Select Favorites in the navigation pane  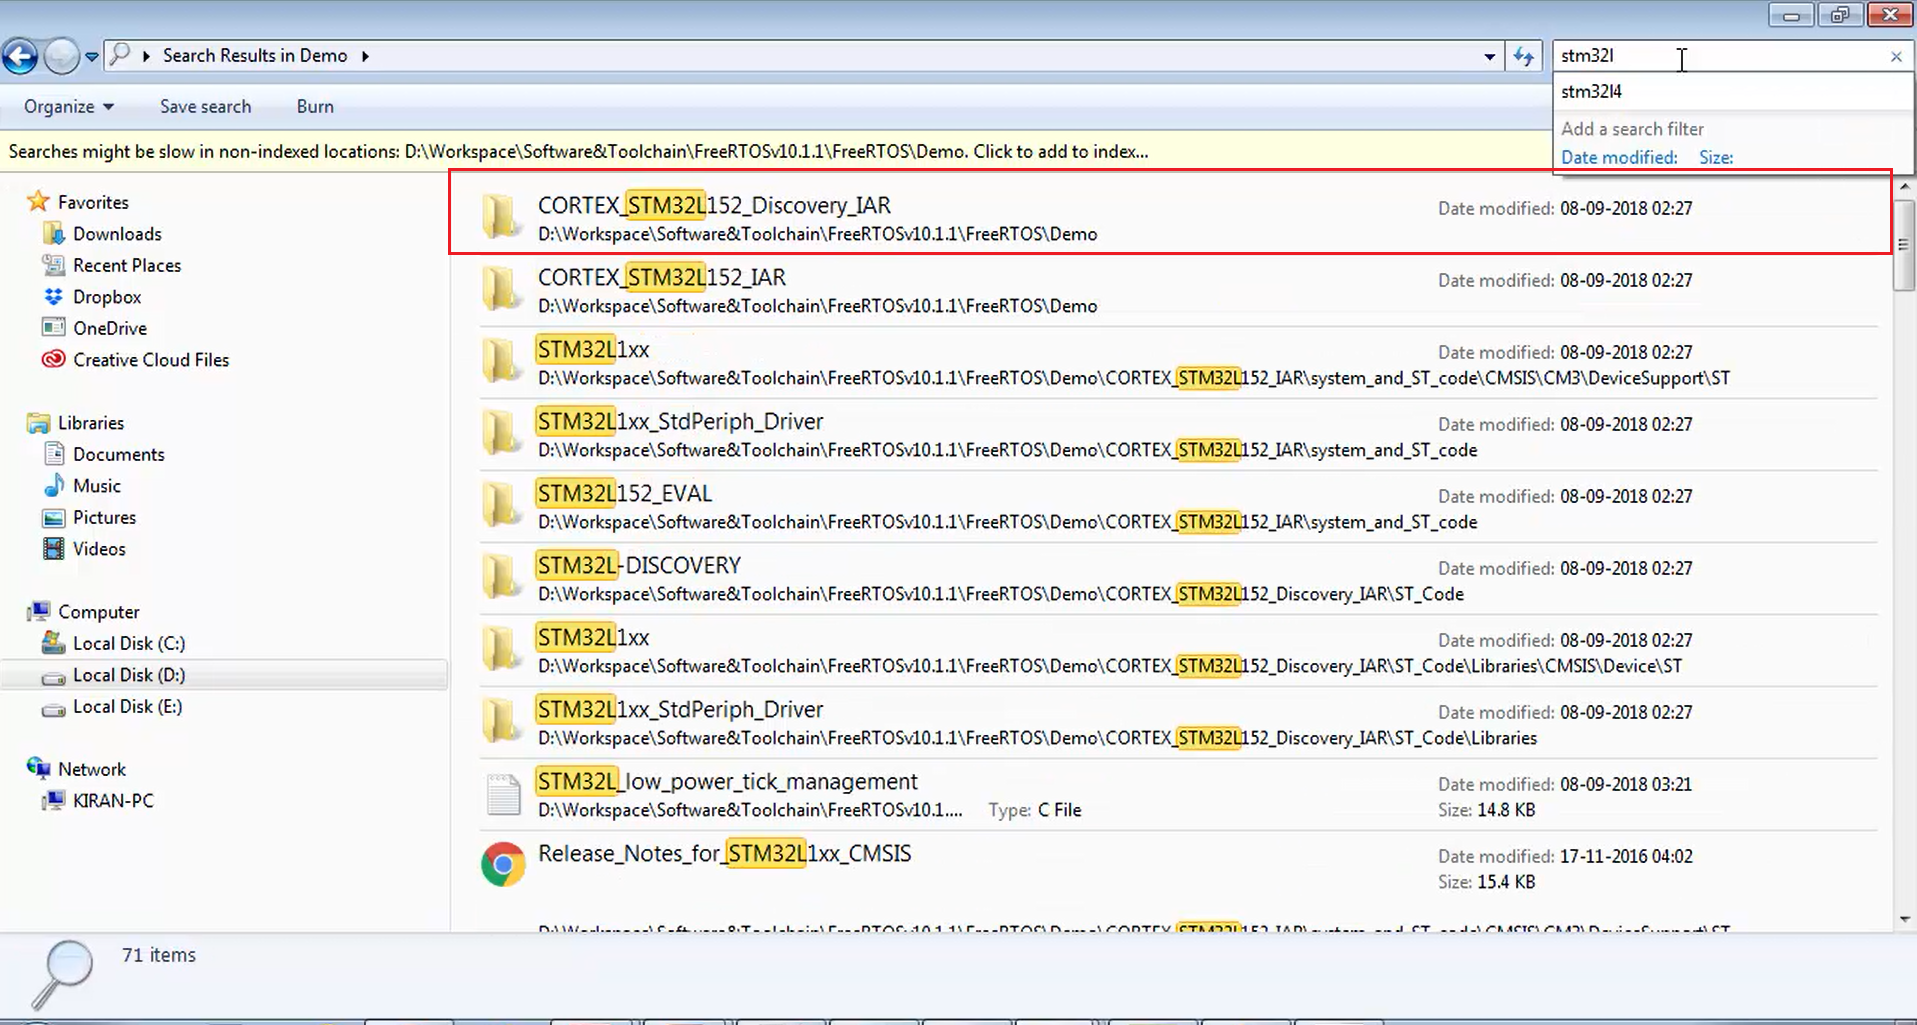click(x=93, y=202)
